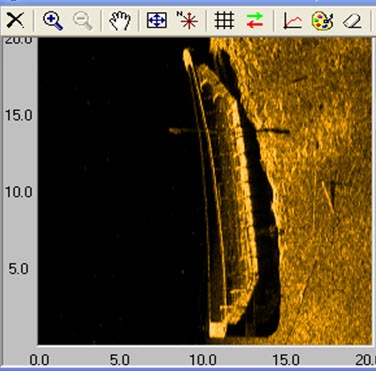
Task: Open the profile line chart tool
Action: 293,21
